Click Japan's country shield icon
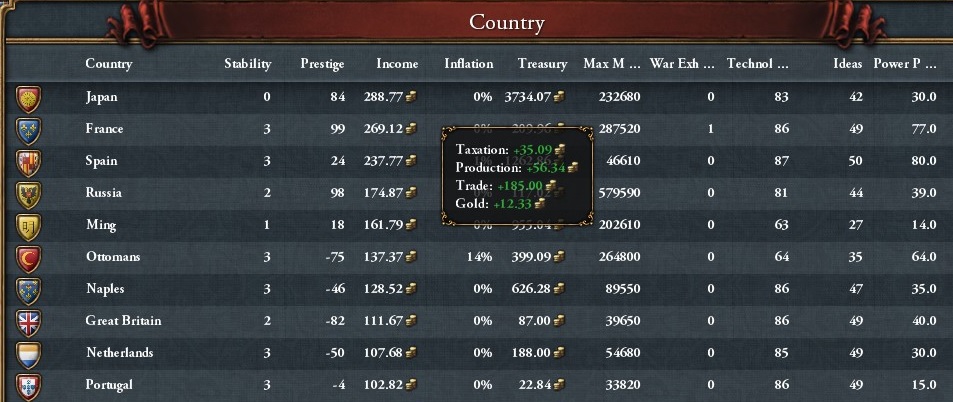 click(x=28, y=97)
